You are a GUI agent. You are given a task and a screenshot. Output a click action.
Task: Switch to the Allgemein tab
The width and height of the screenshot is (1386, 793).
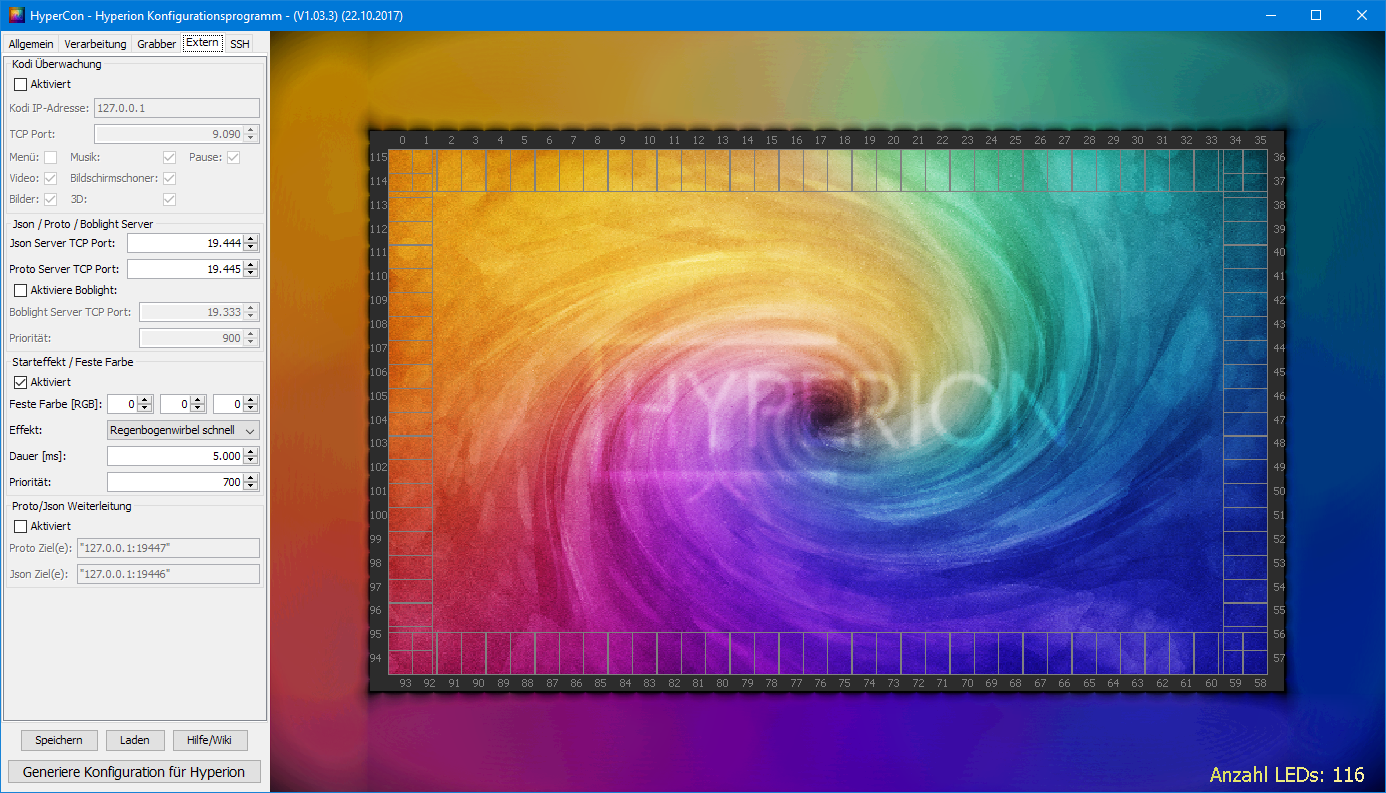point(31,44)
